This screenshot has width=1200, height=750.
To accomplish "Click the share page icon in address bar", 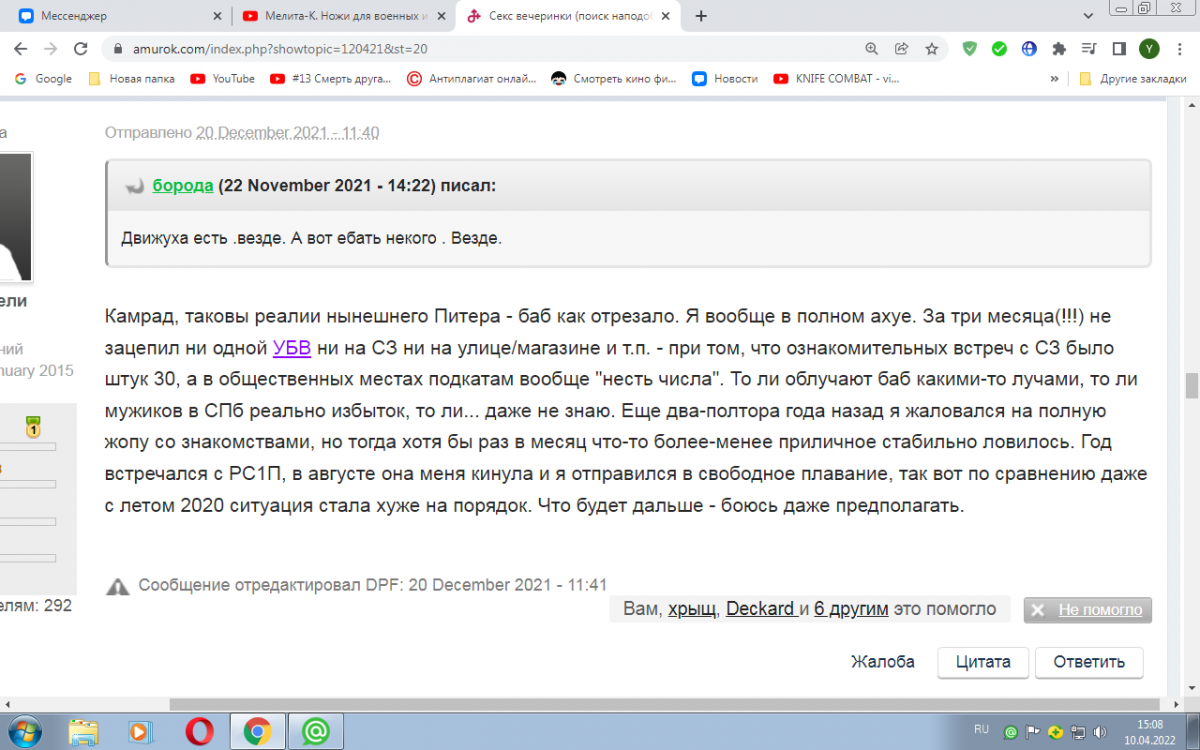I will (x=901, y=48).
